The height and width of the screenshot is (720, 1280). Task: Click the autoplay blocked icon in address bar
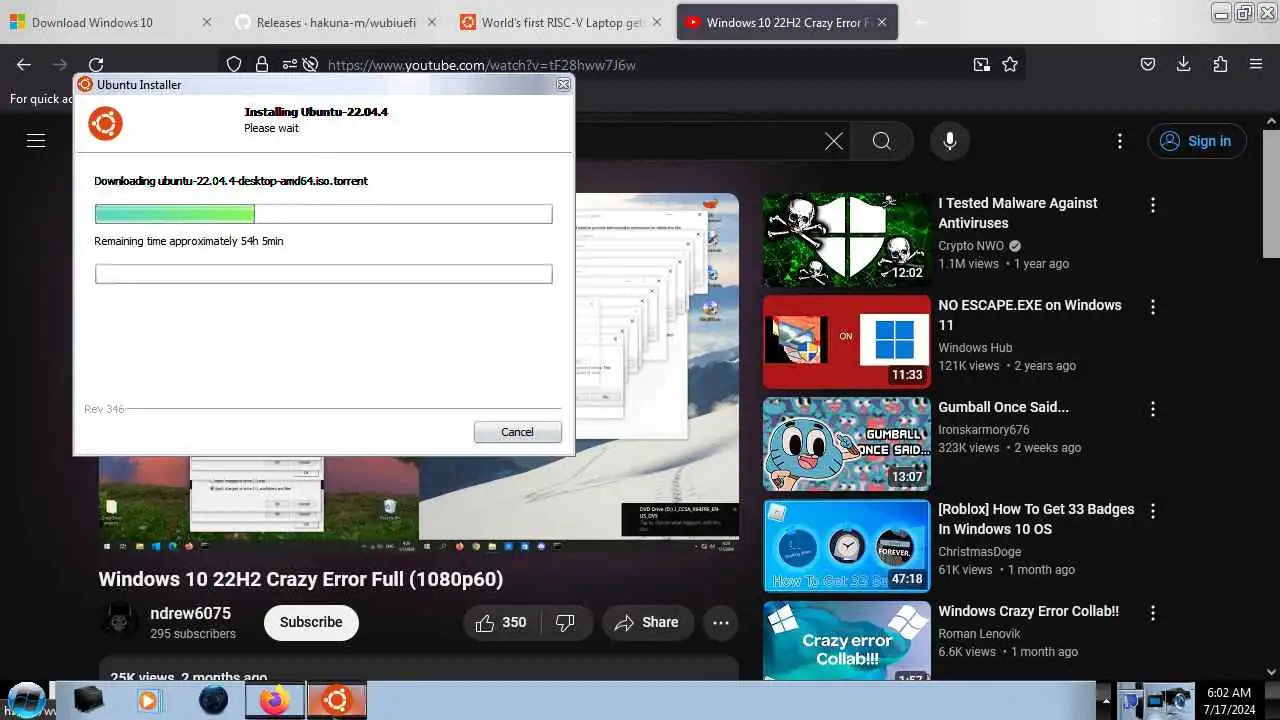310,64
